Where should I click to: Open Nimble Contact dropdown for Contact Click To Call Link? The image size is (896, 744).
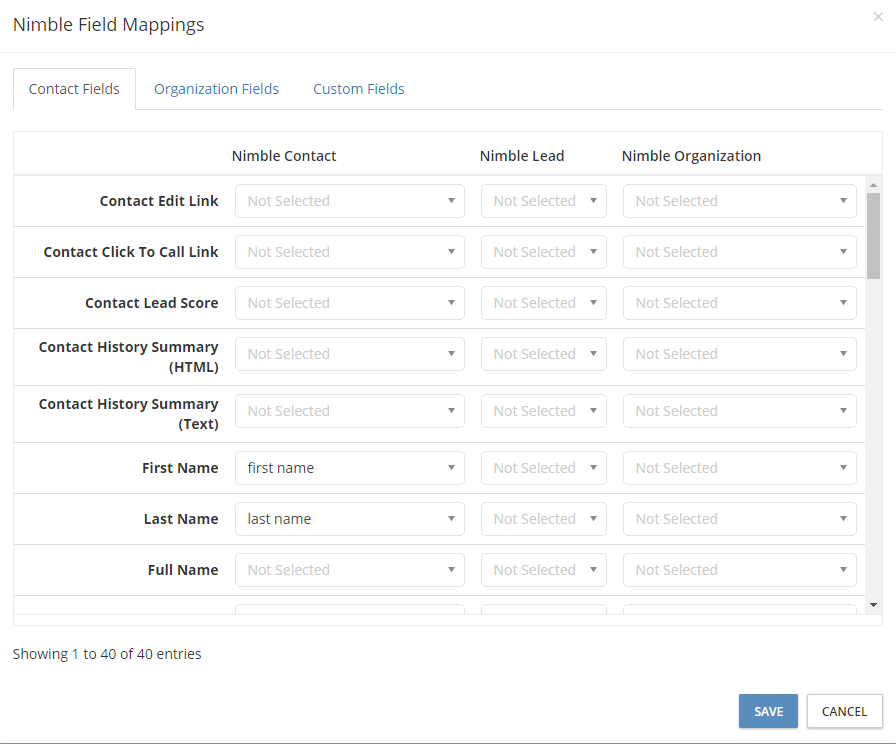click(350, 252)
